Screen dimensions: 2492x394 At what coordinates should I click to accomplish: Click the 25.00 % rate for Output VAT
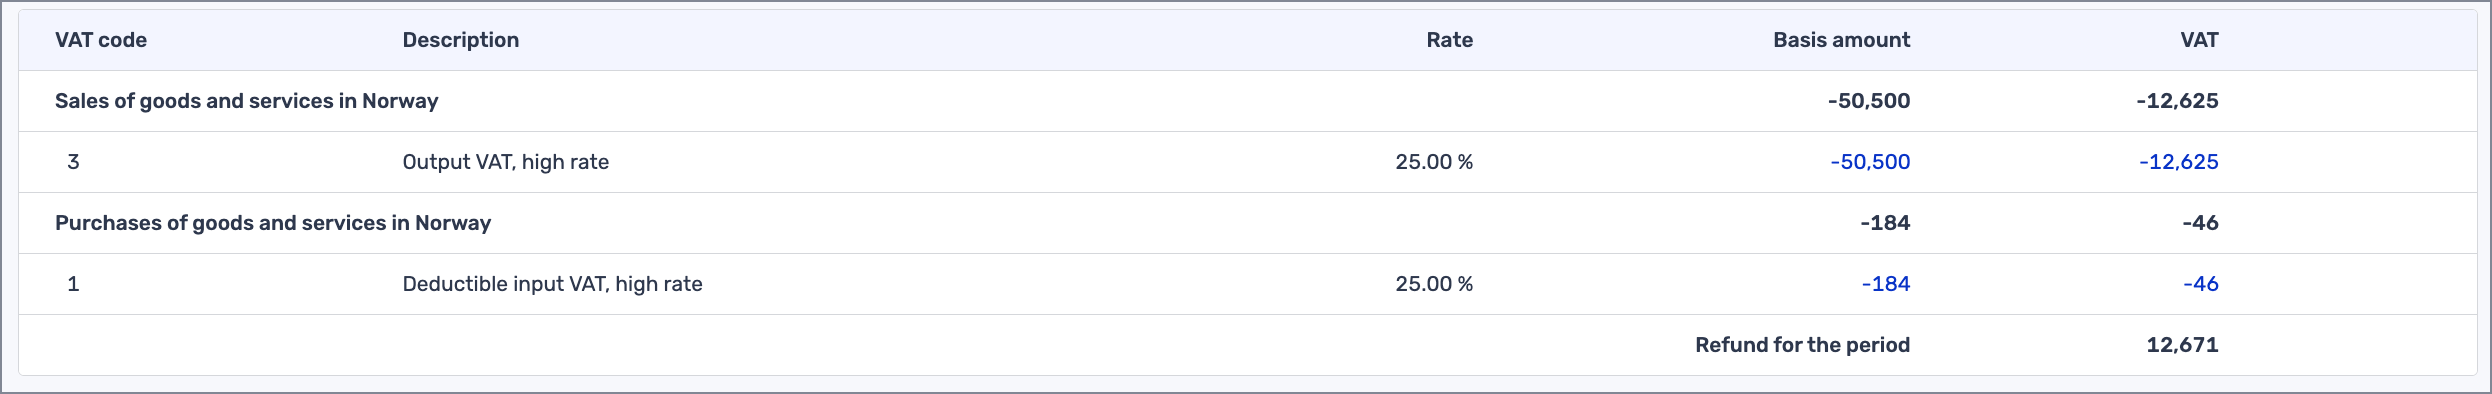click(1434, 162)
